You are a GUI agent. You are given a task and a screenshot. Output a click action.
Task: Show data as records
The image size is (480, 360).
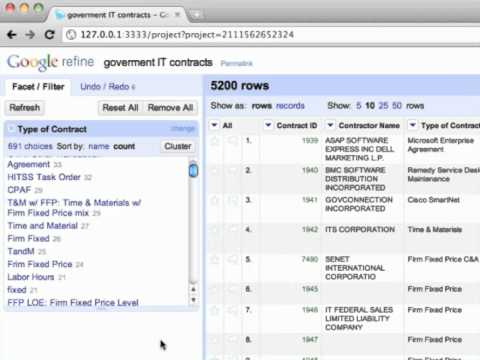pos(290,106)
